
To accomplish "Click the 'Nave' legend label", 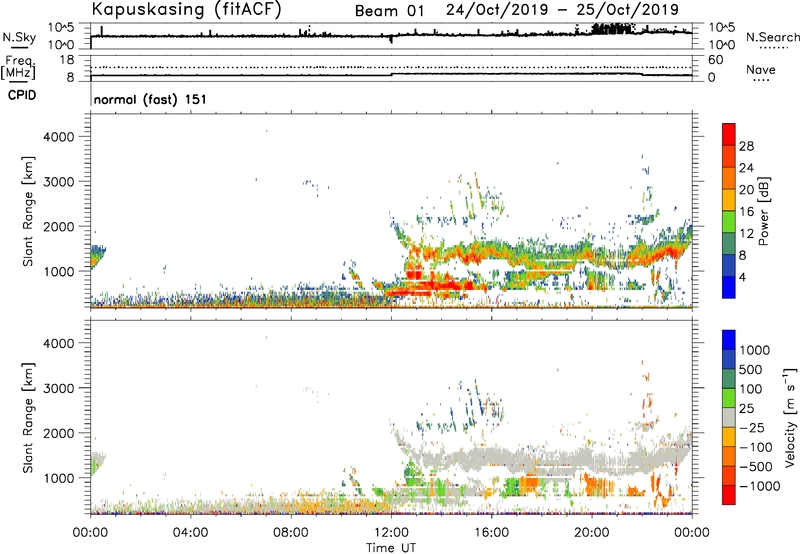I will 761,69.
